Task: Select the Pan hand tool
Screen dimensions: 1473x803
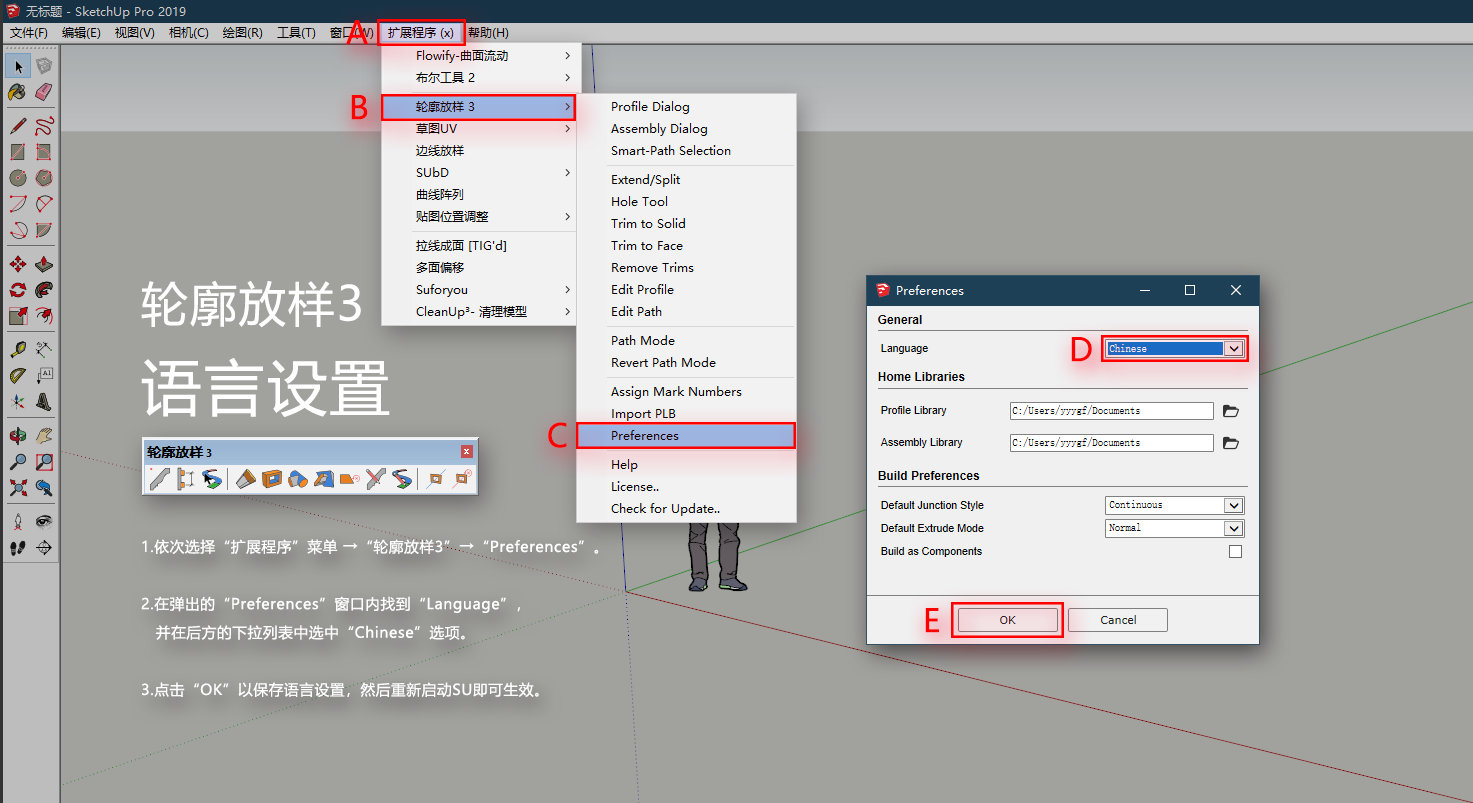Action: point(43,436)
